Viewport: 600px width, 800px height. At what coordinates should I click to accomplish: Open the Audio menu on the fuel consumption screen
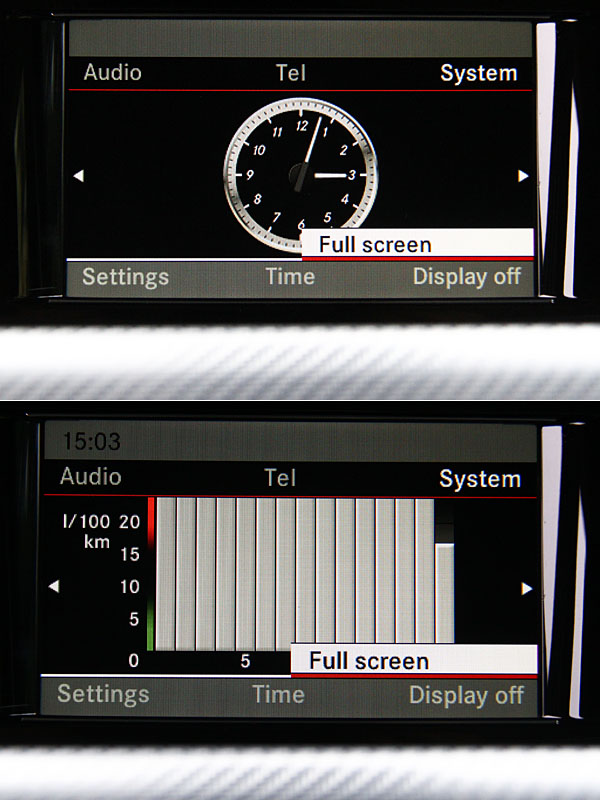pyautogui.click(x=90, y=477)
